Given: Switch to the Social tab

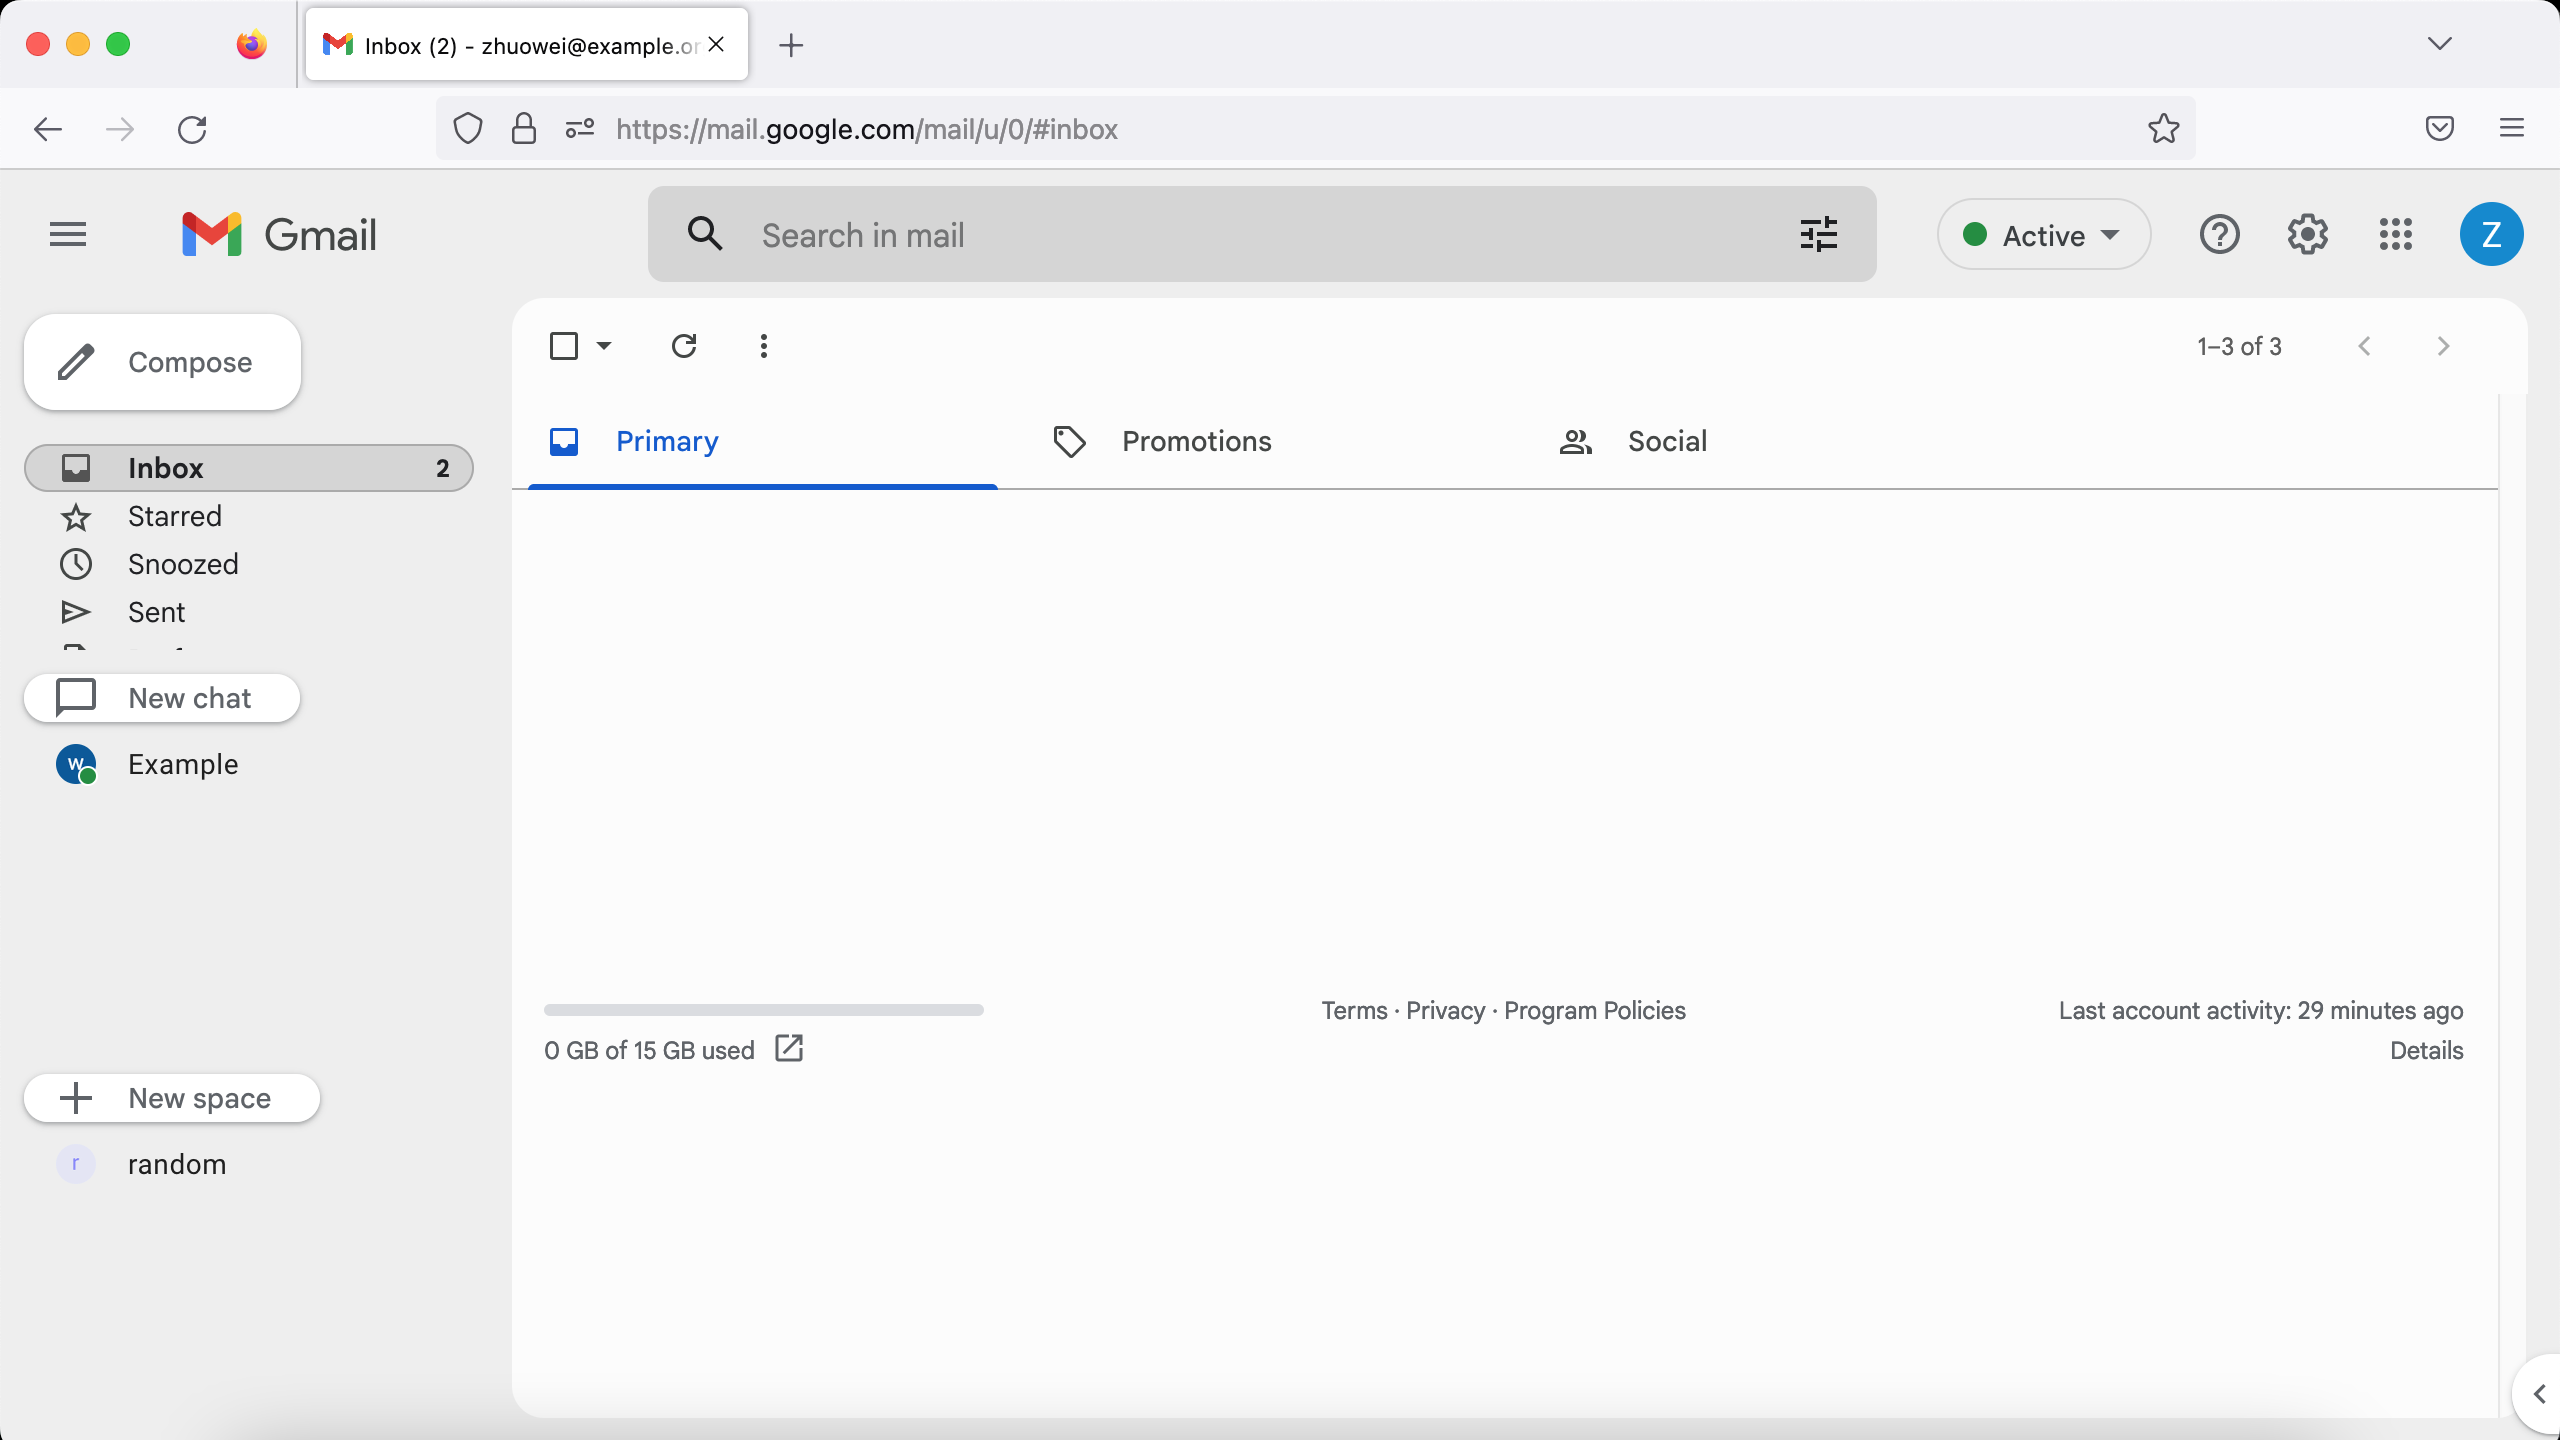Looking at the screenshot, I should [1666, 441].
